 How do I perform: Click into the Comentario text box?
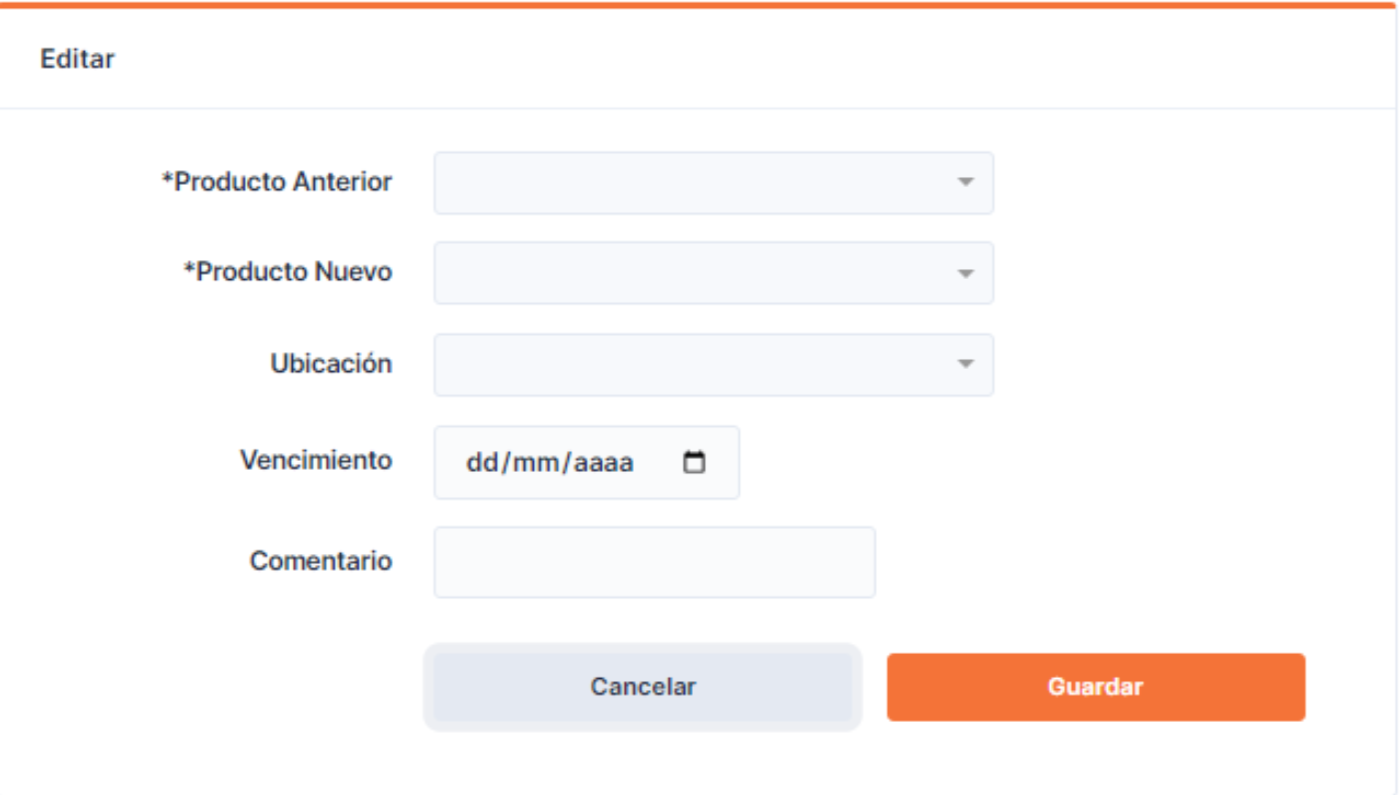(654, 562)
